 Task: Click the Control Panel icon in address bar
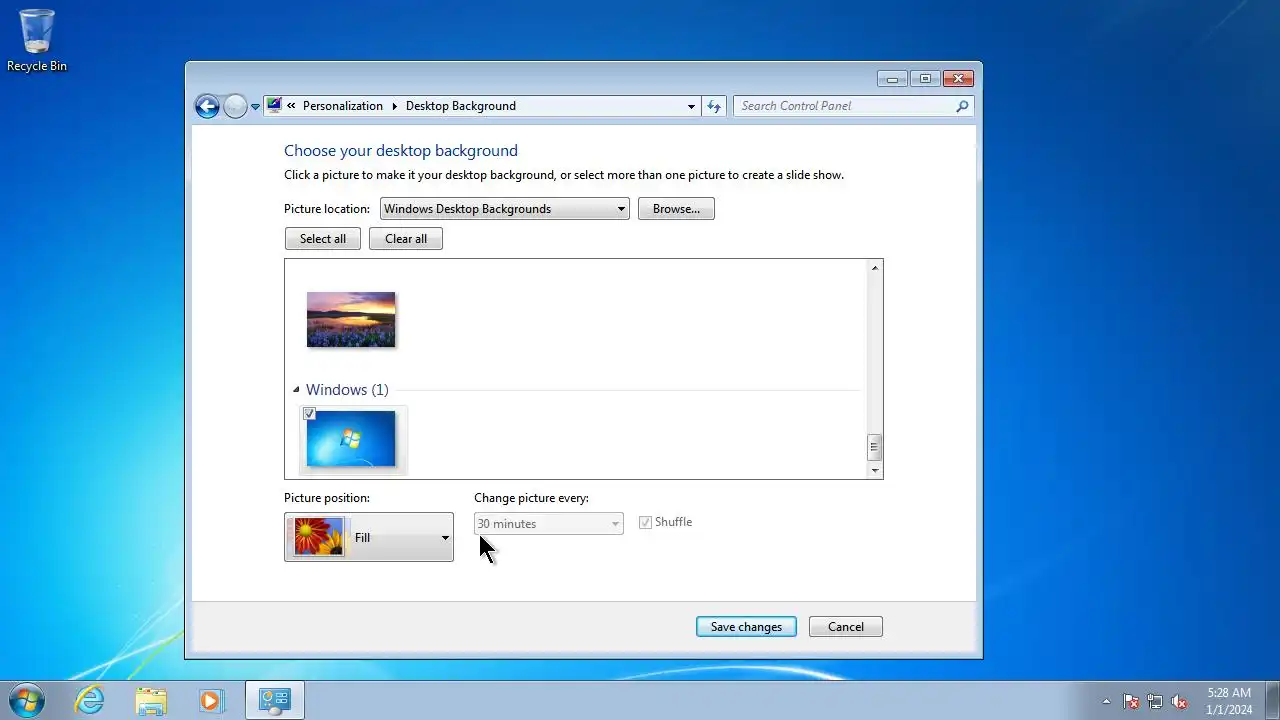[x=274, y=105]
